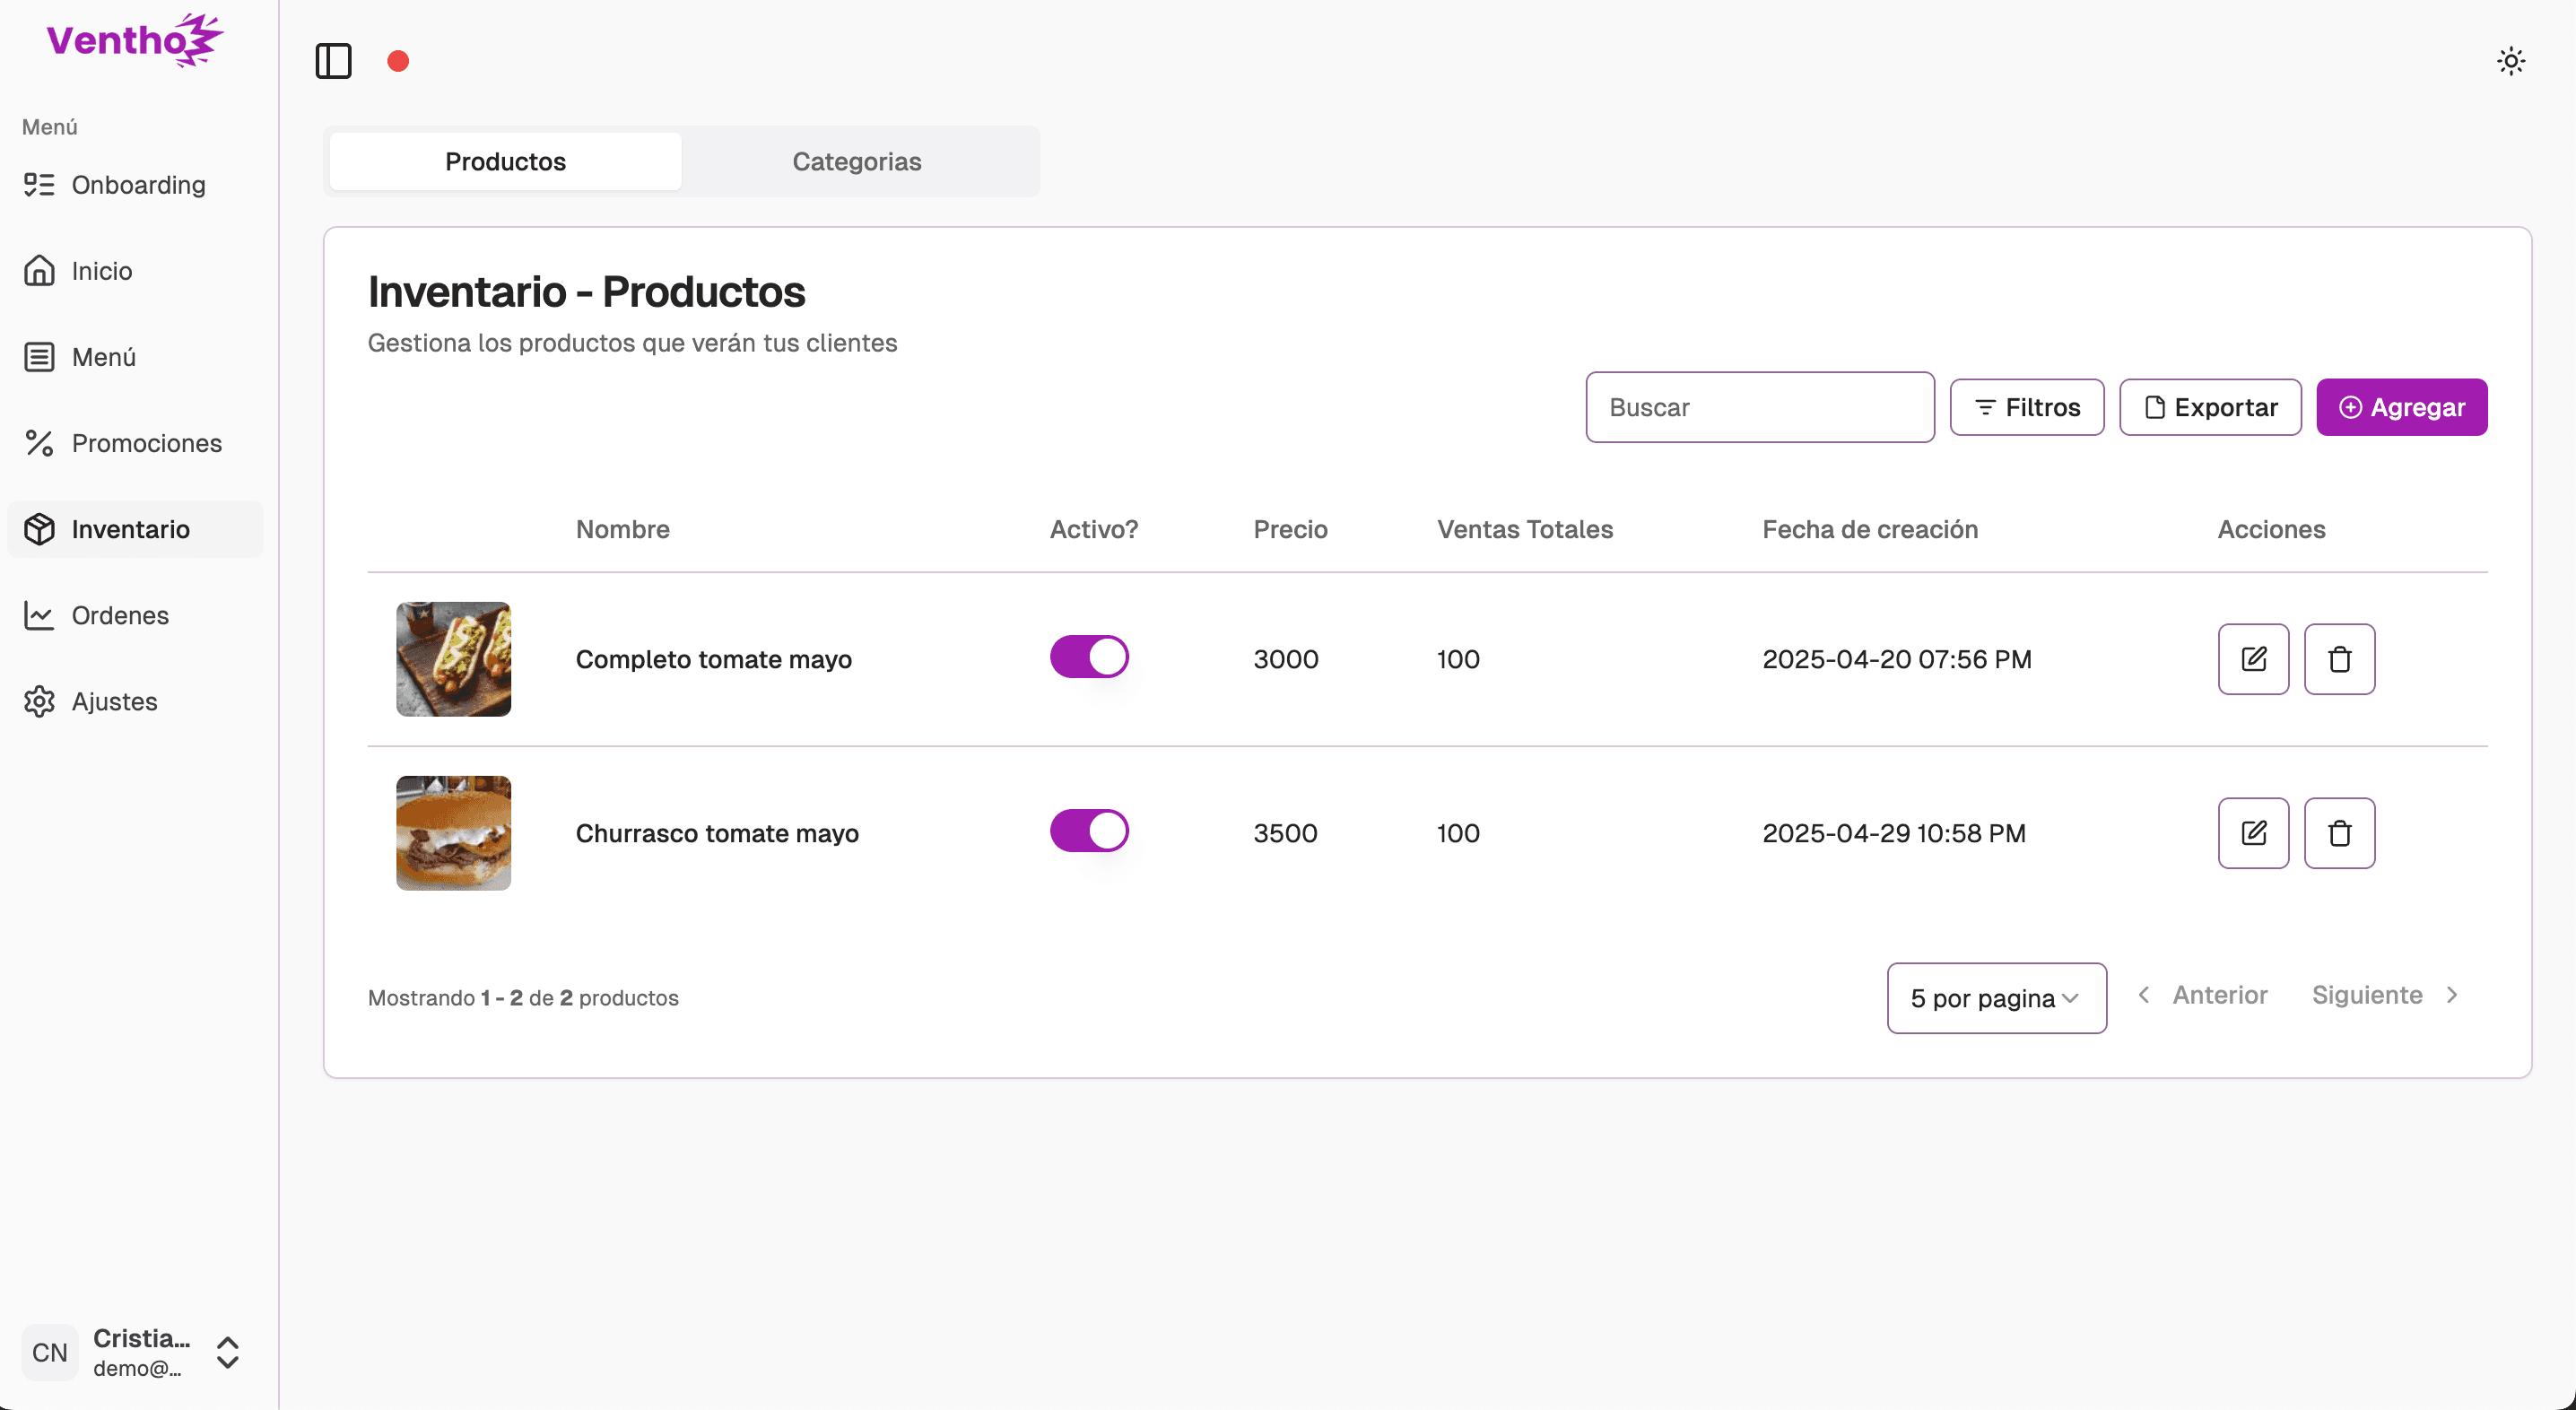
Task: Edit the Completo tomate mayo product
Action: 2252,659
